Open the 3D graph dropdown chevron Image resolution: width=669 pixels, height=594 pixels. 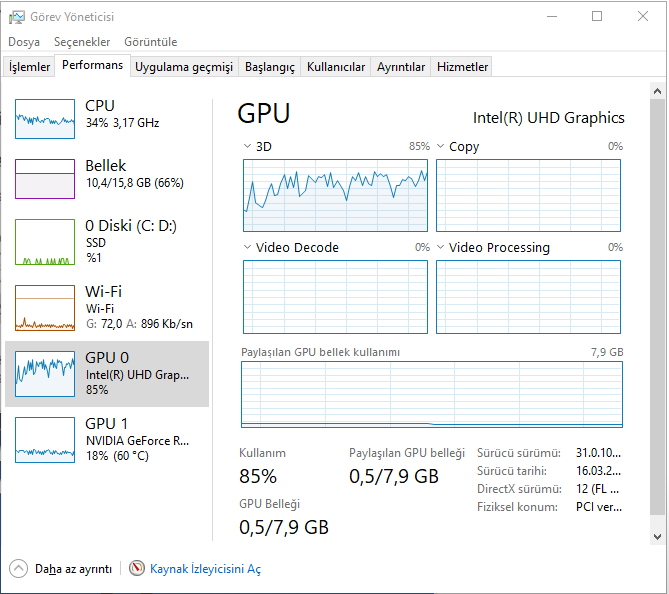(248, 147)
